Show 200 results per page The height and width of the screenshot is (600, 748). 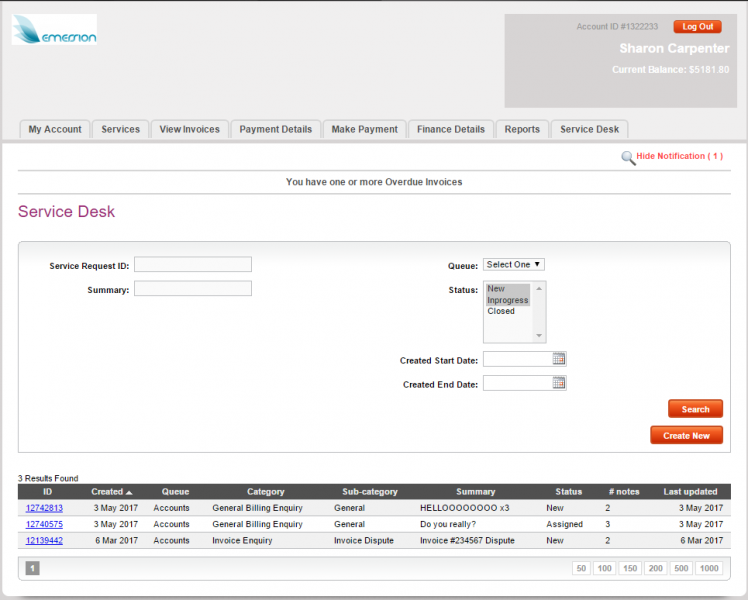[655, 568]
